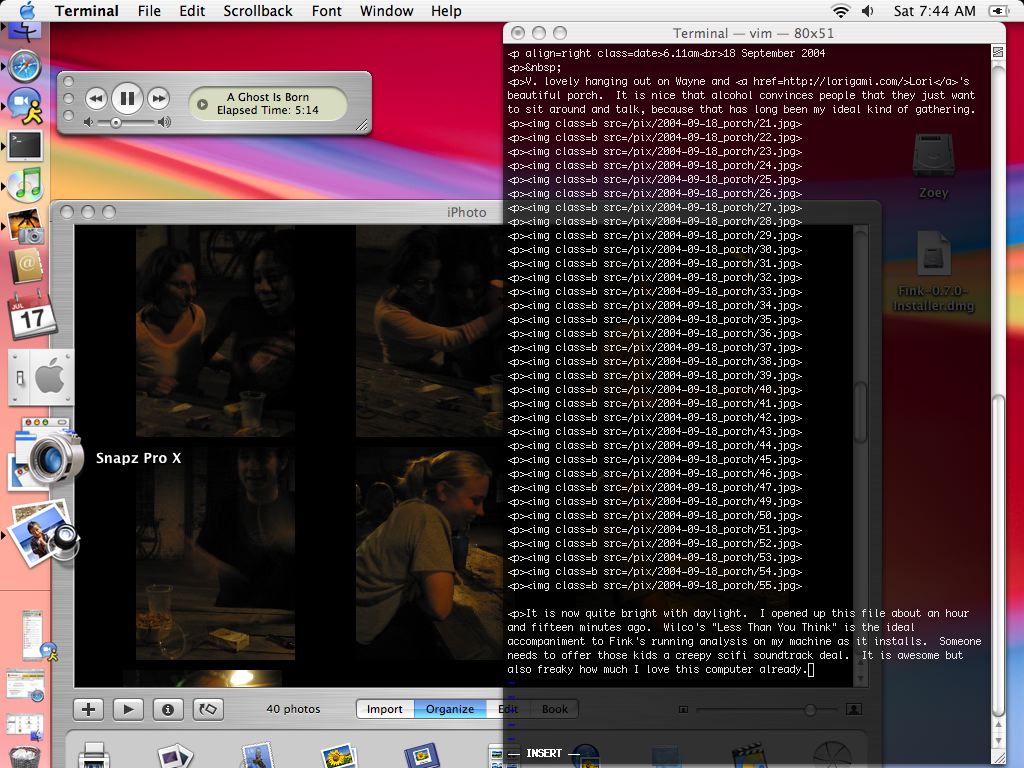Adjust the iTunes volume slider
The height and width of the screenshot is (768, 1024).
pos(117,122)
